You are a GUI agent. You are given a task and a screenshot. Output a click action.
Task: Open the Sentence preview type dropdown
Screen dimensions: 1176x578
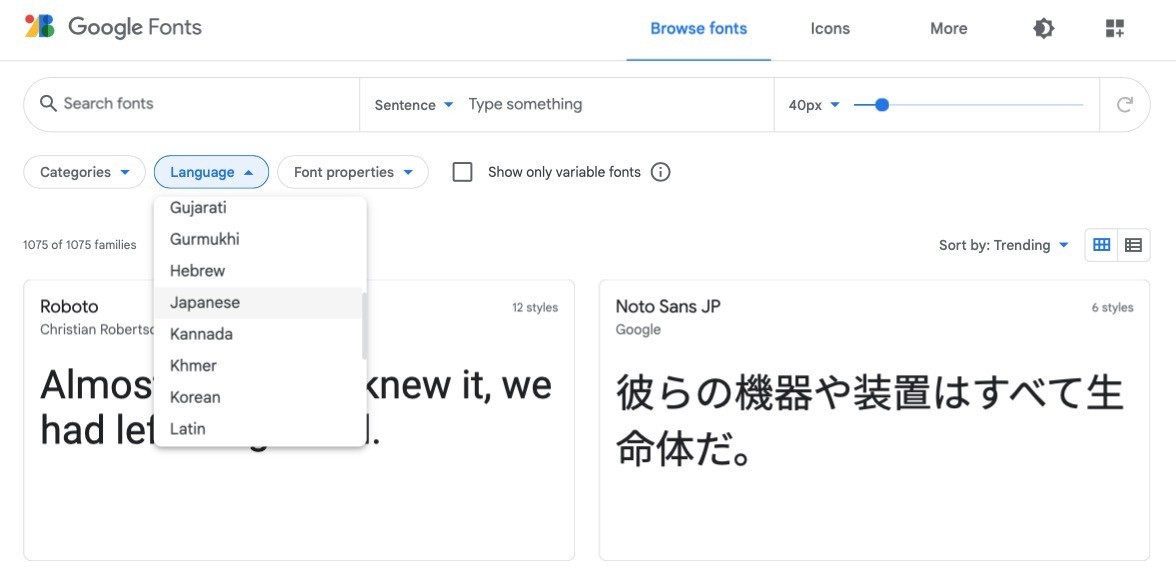[x=413, y=104]
